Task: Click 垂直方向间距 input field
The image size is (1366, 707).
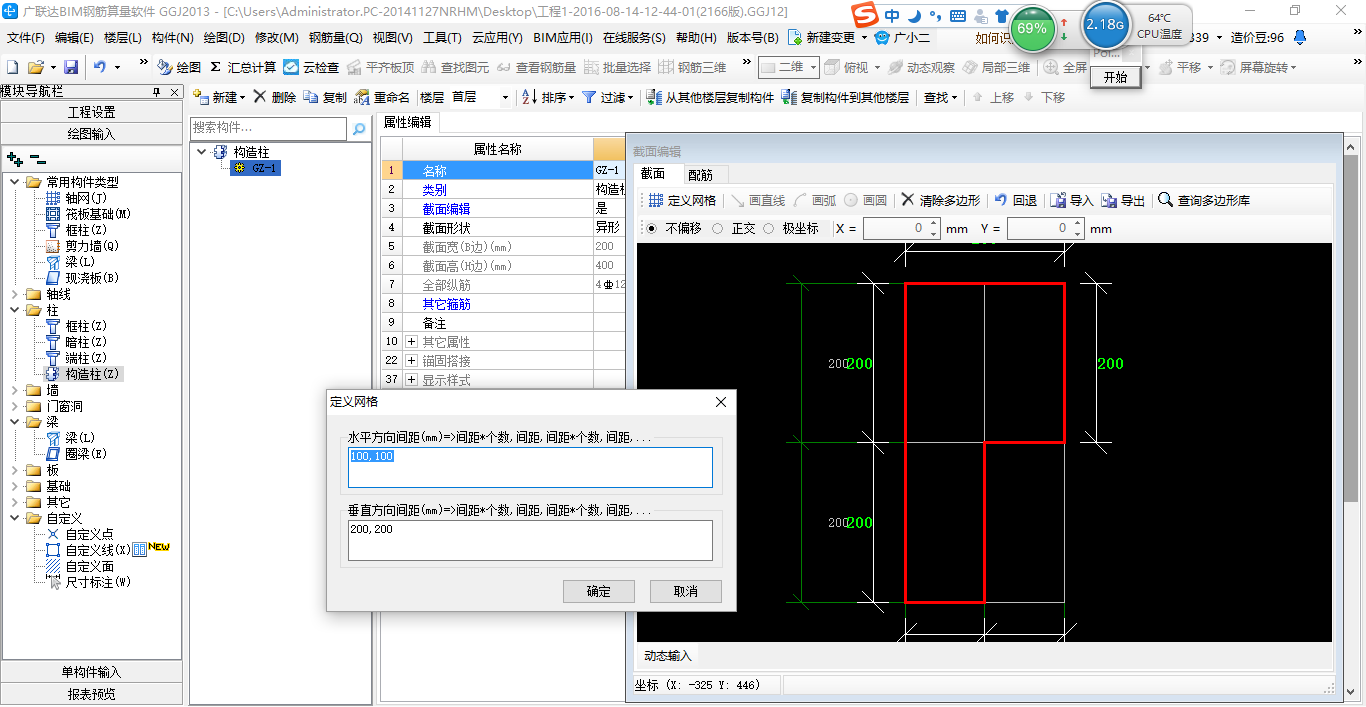Action: tap(530, 540)
